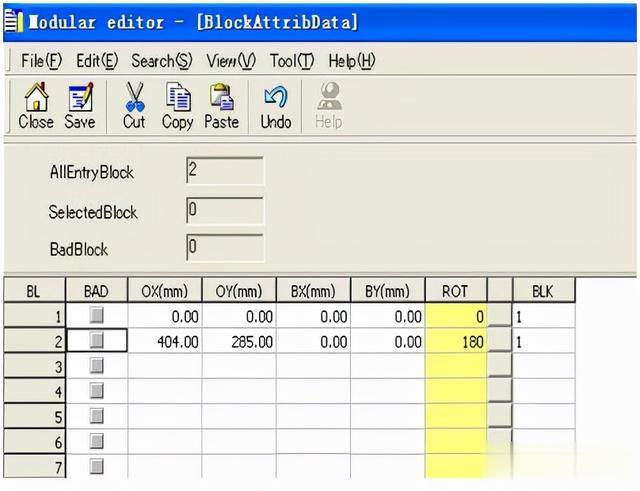Viewport: 640px width, 491px height.
Task: Select OY cell 0.00 in row 1
Action: 239,315
